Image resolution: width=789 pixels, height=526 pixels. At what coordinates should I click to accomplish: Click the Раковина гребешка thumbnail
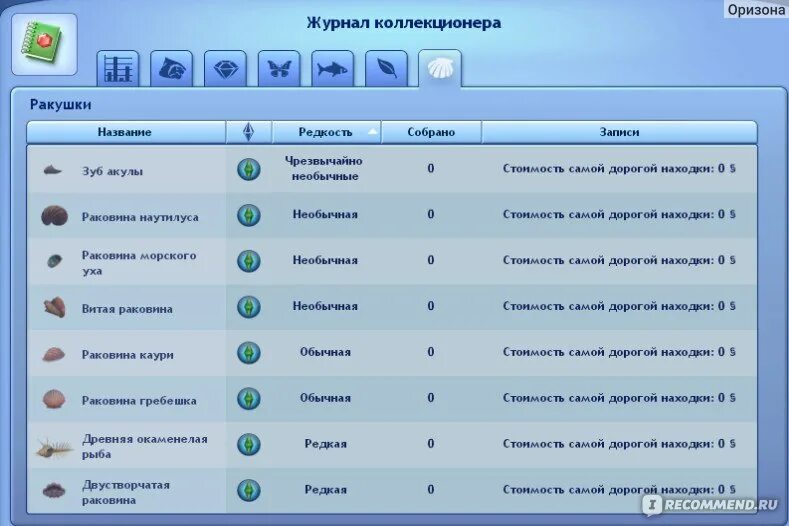point(54,399)
